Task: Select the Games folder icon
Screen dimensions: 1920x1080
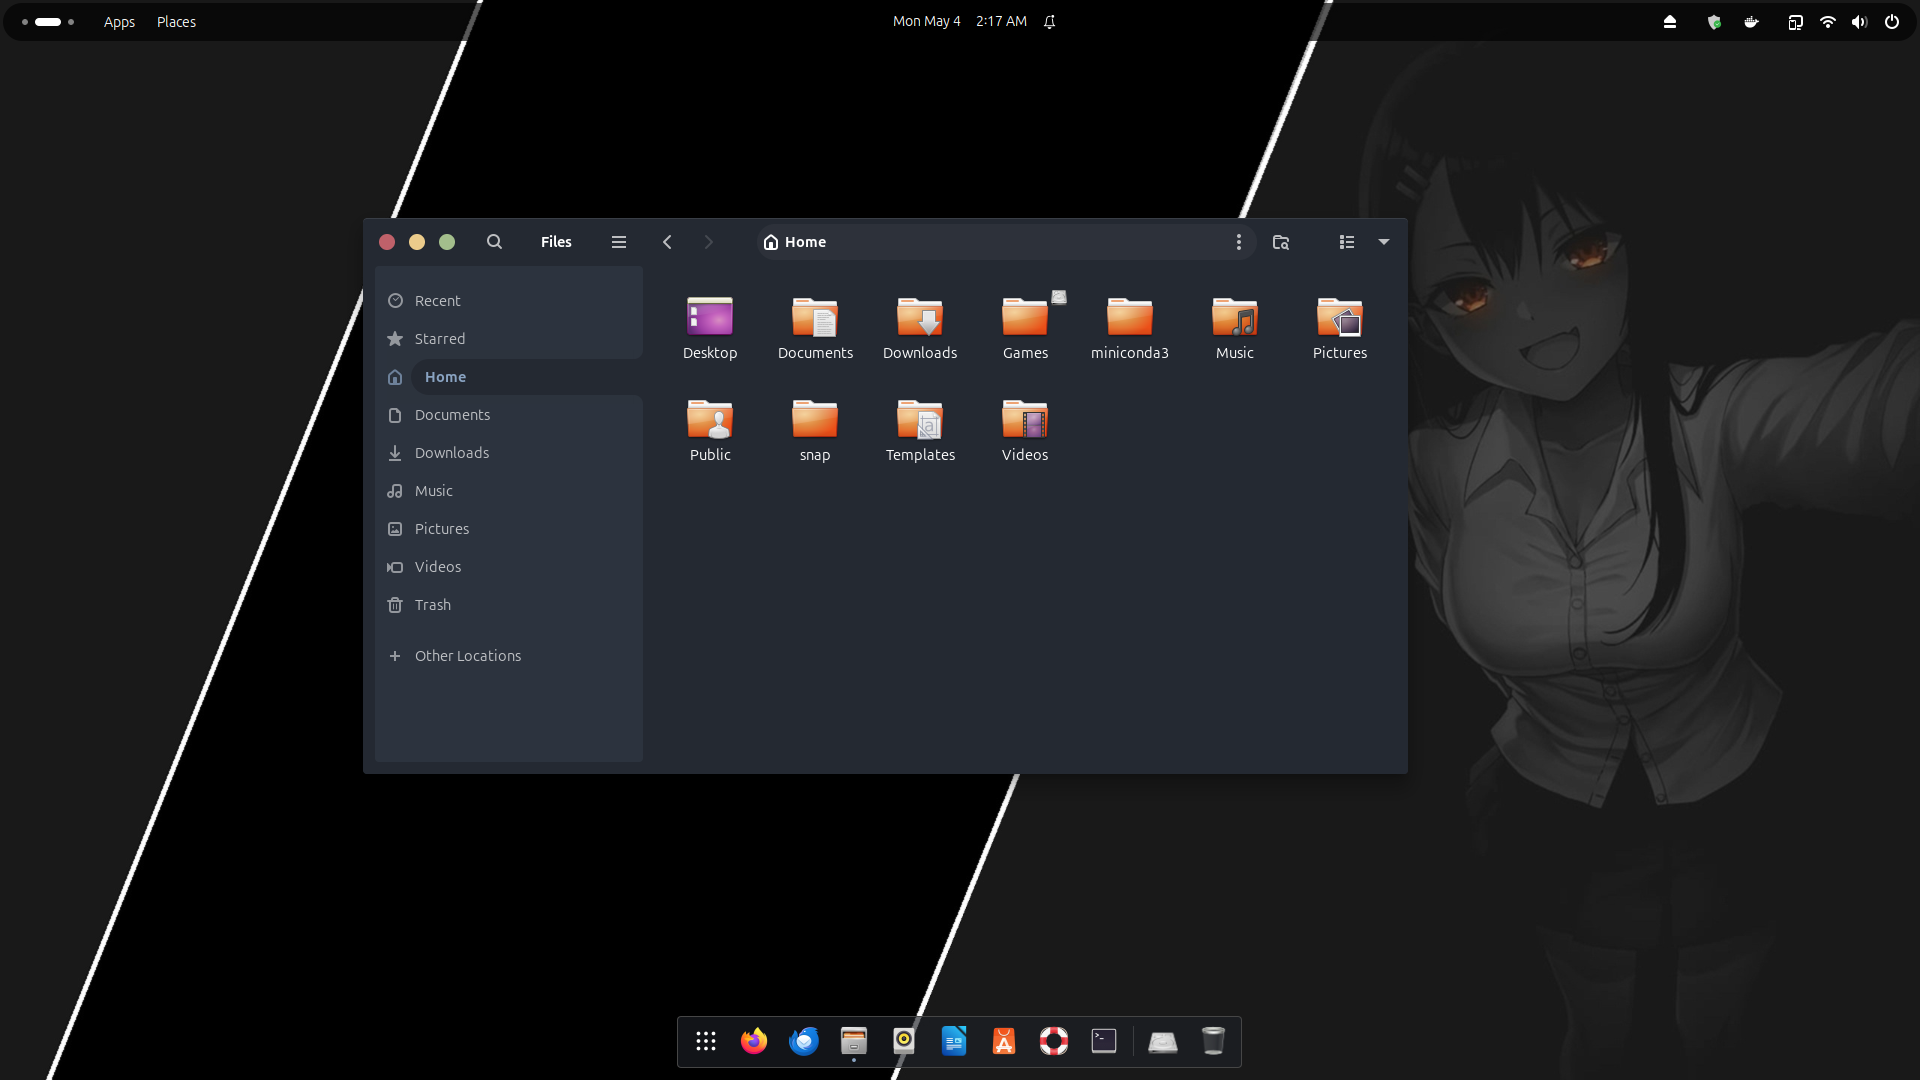Action: [x=1025, y=316]
